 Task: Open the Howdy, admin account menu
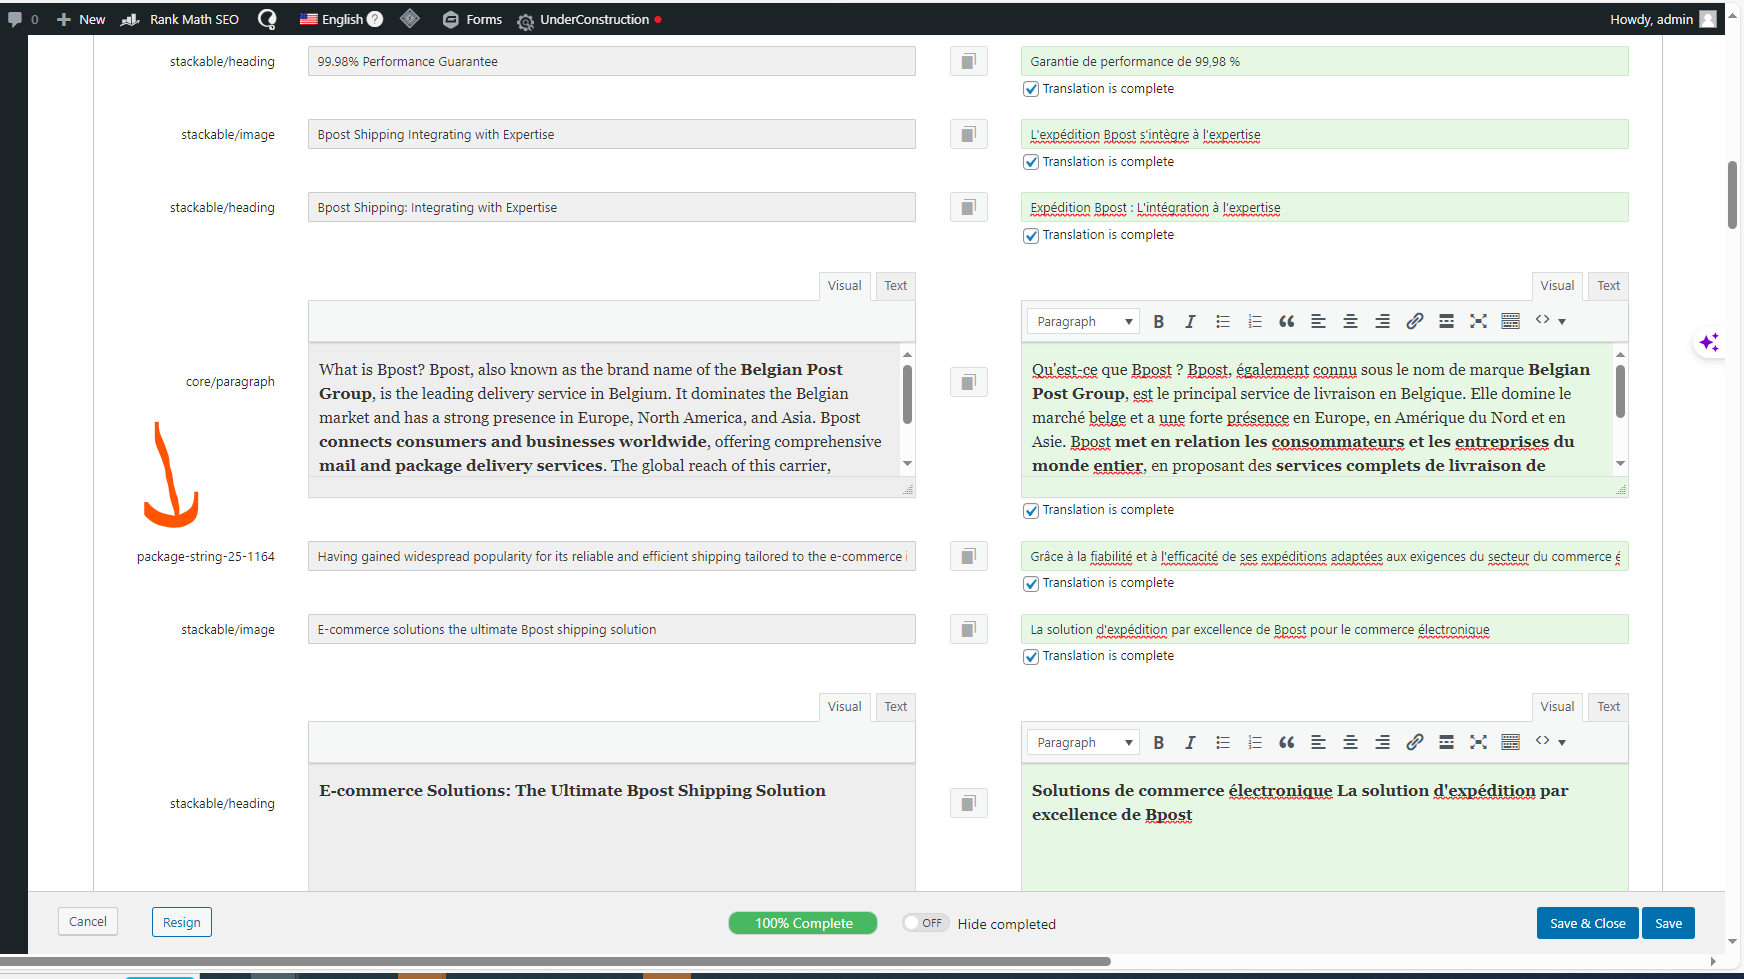[x=1663, y=19]
